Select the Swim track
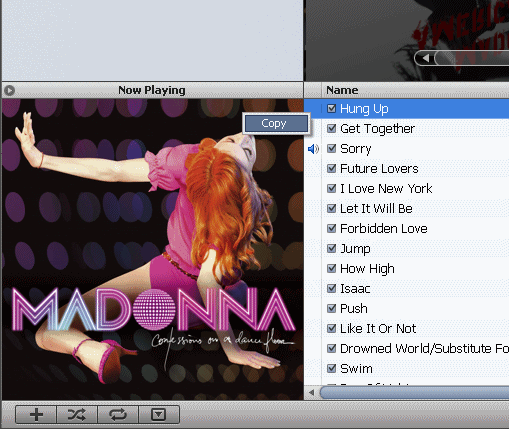Screen dimensions: 509x429 [x=356, y=369]
